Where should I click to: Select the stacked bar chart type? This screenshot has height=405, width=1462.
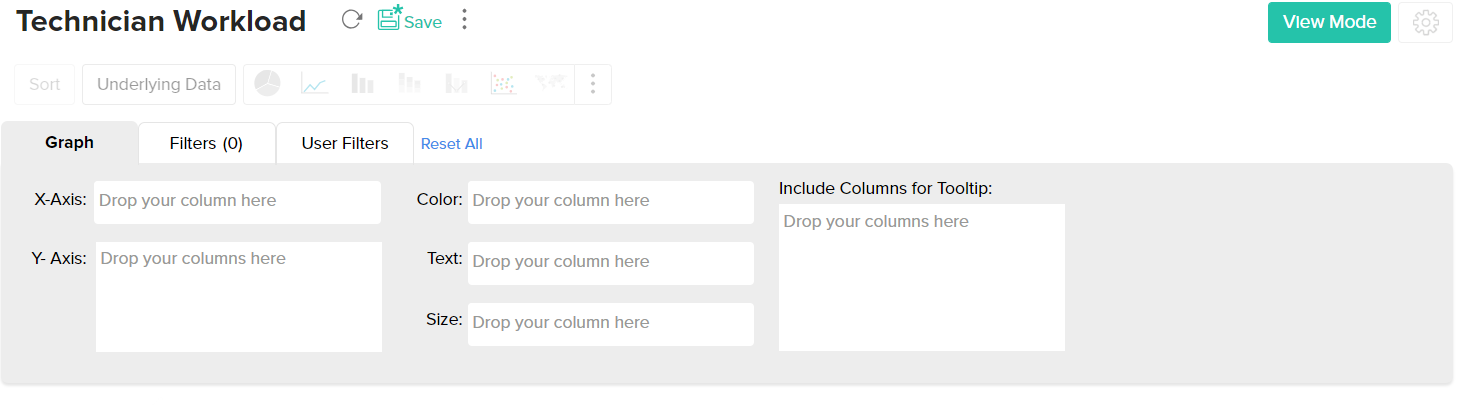[409, 84]
